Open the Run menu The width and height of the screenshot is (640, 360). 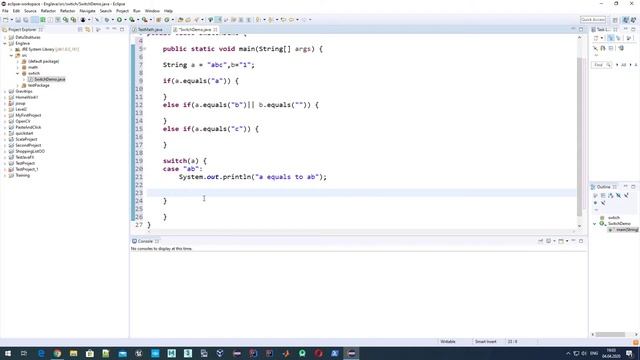[x=137, y=11]
